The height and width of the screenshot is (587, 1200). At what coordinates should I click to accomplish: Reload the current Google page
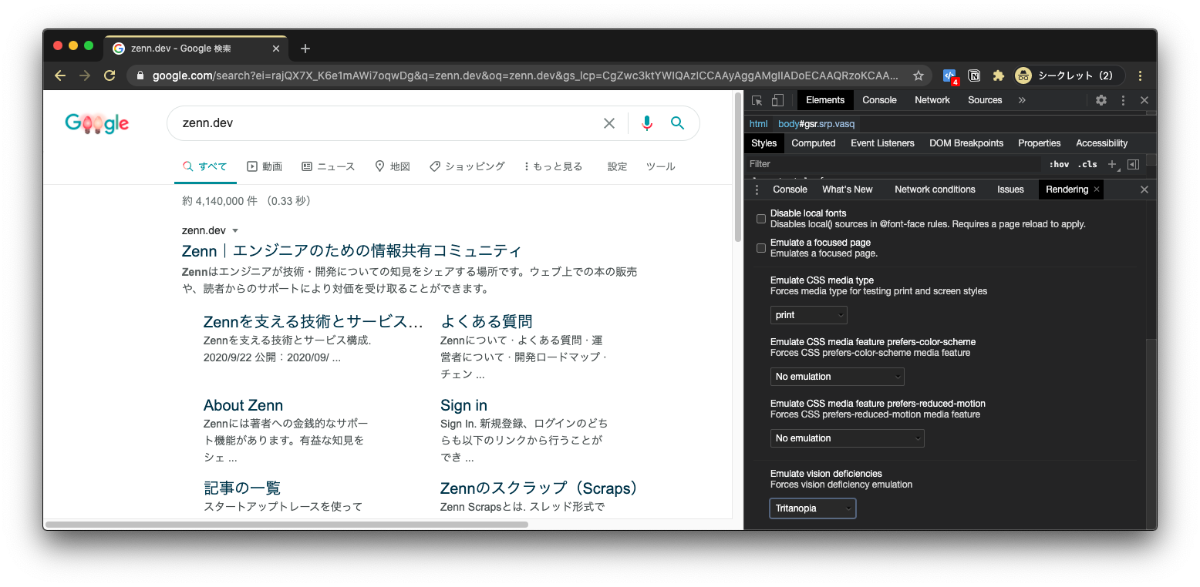click(x=110, y=75)
